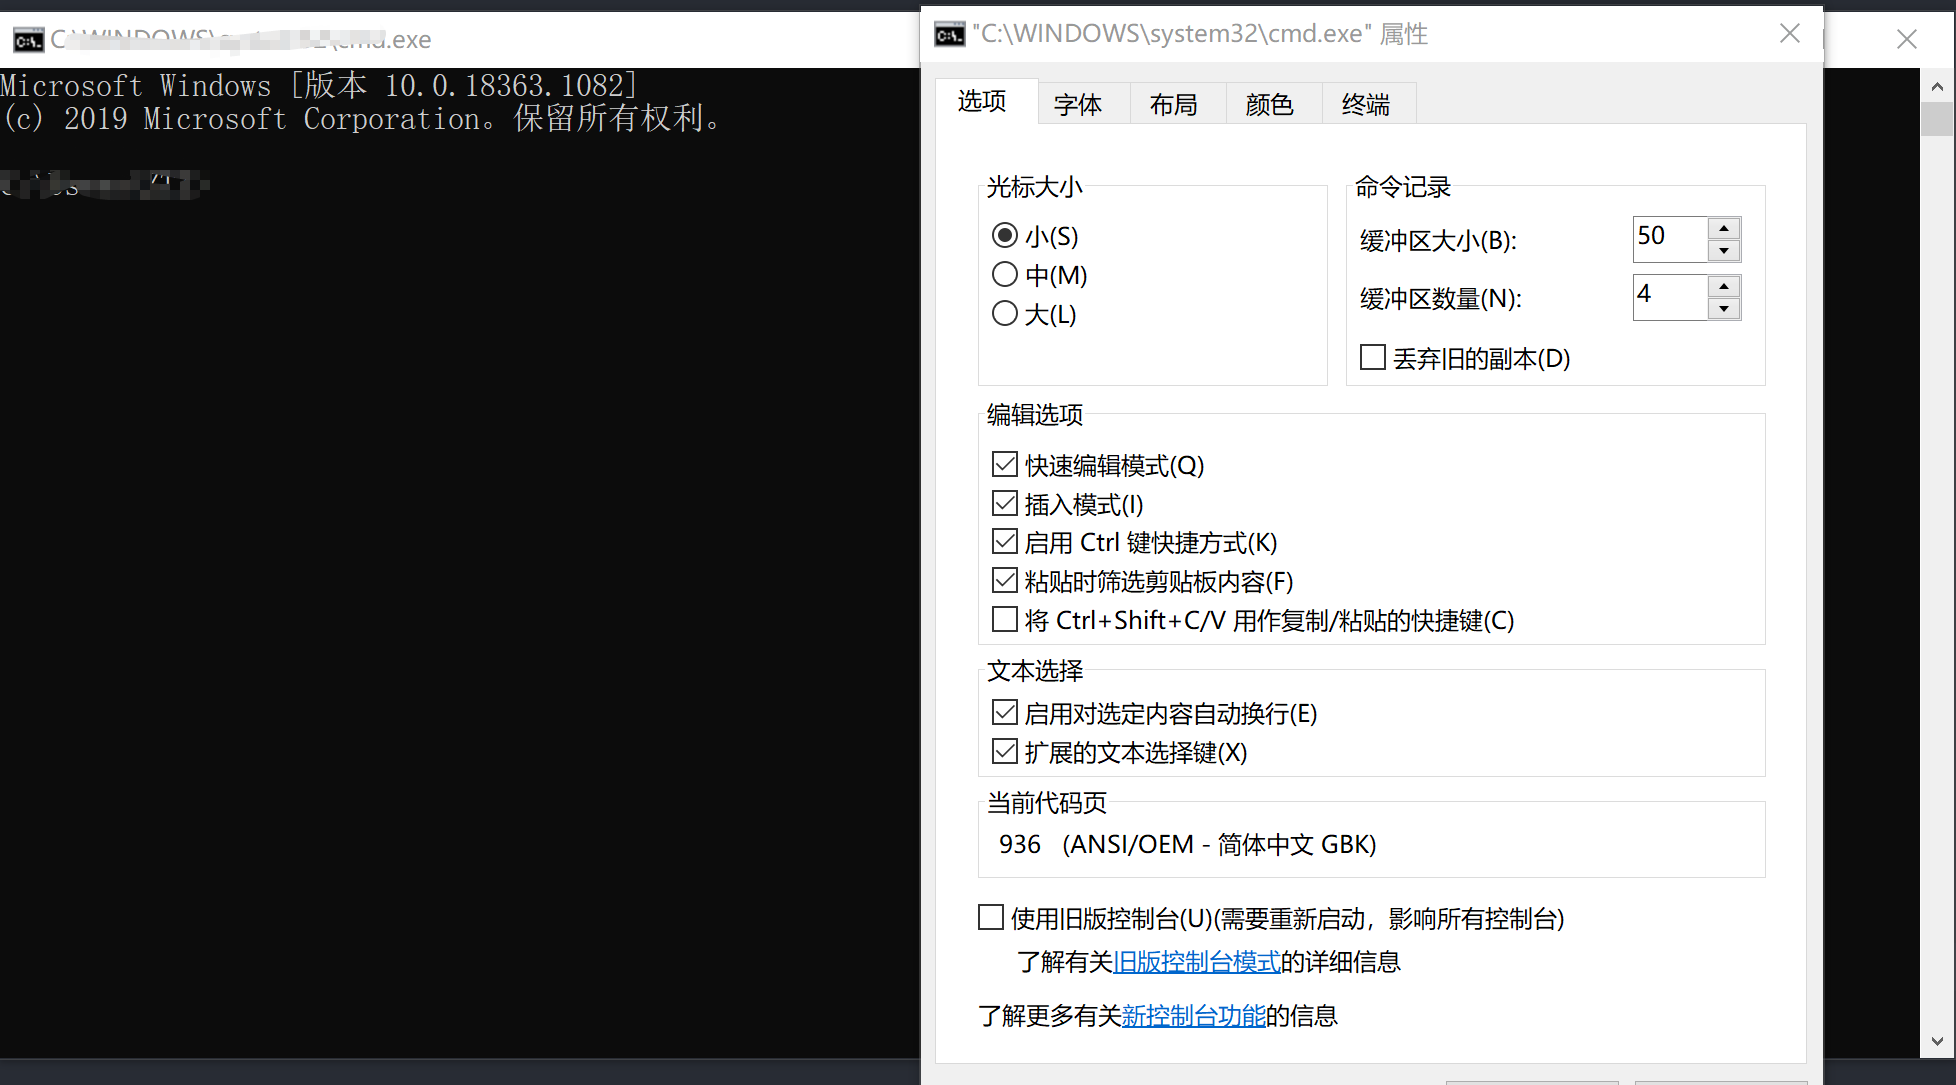The height and width of the screenshot is (1085, 1956).
Task: Enable 丢弃旧的副本(D) checkbox
Action: click(x=1373, y=357)
